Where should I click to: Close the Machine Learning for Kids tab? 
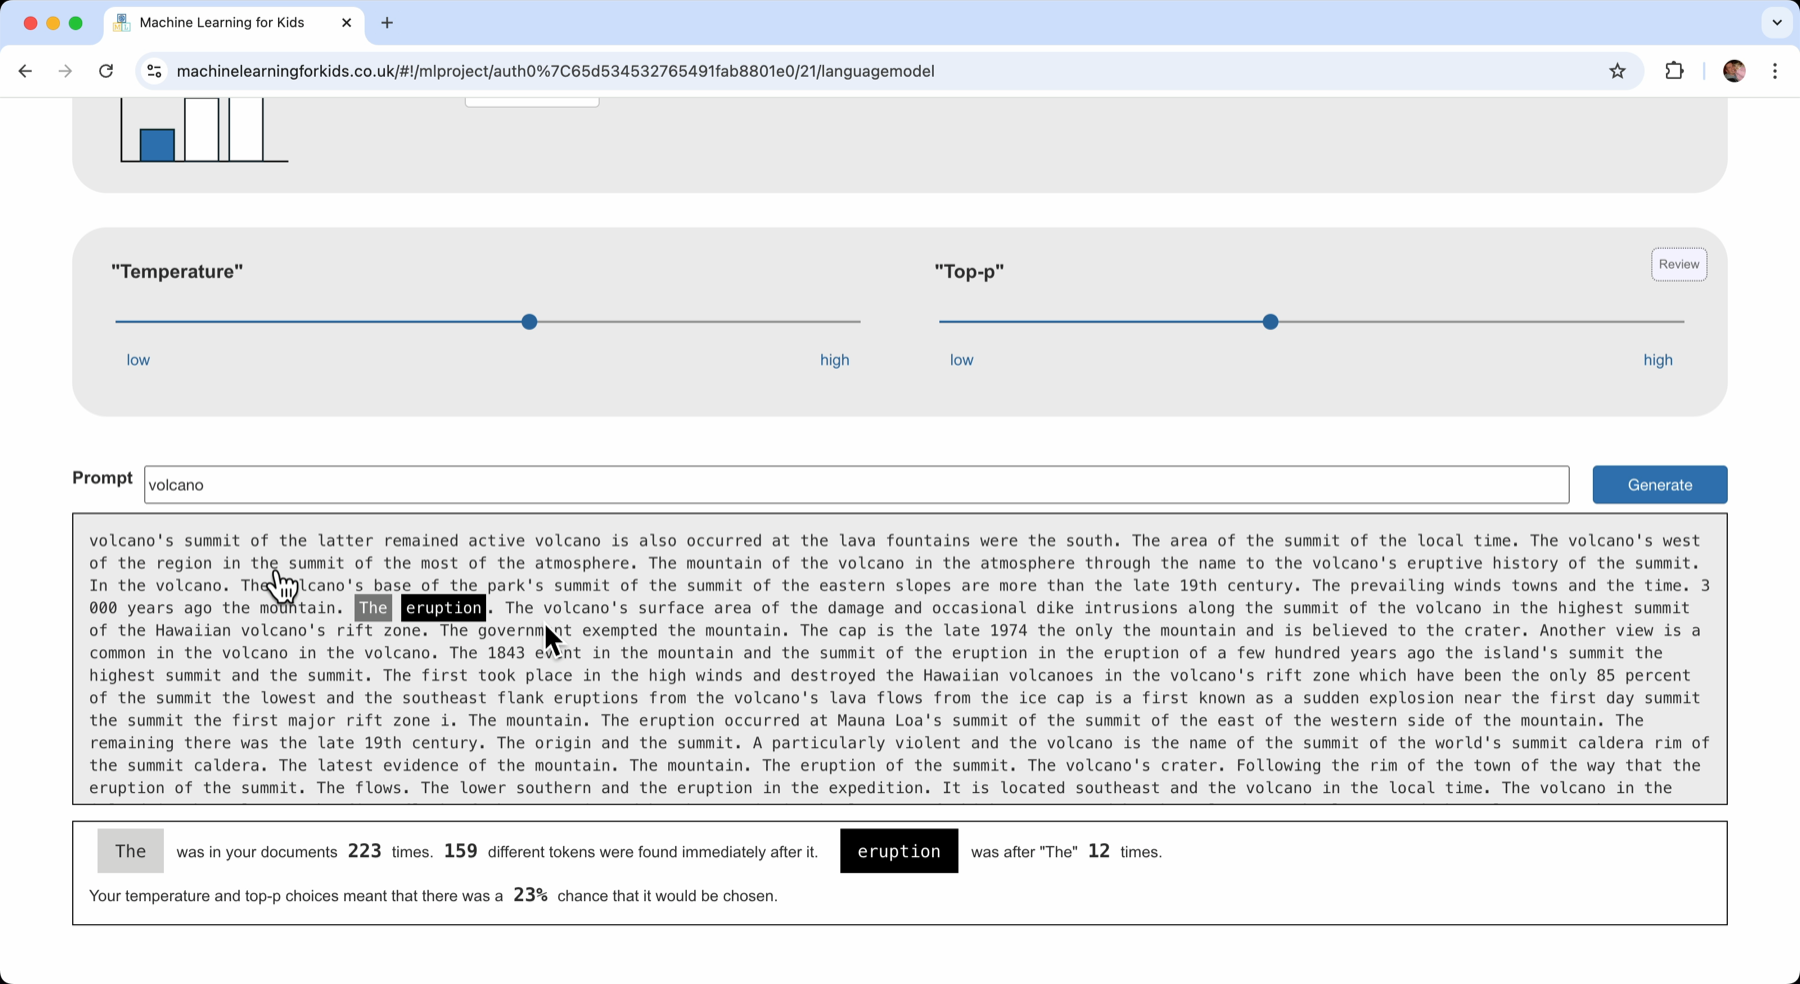[346, 23]
